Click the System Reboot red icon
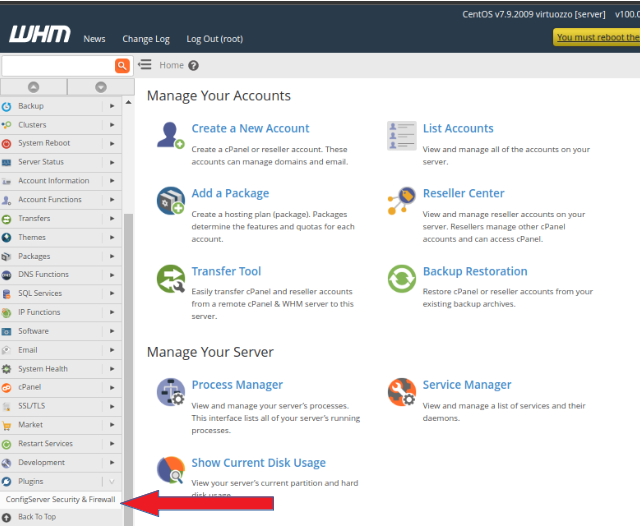Viewport: 640px width, 528px height. pos(7,144)
